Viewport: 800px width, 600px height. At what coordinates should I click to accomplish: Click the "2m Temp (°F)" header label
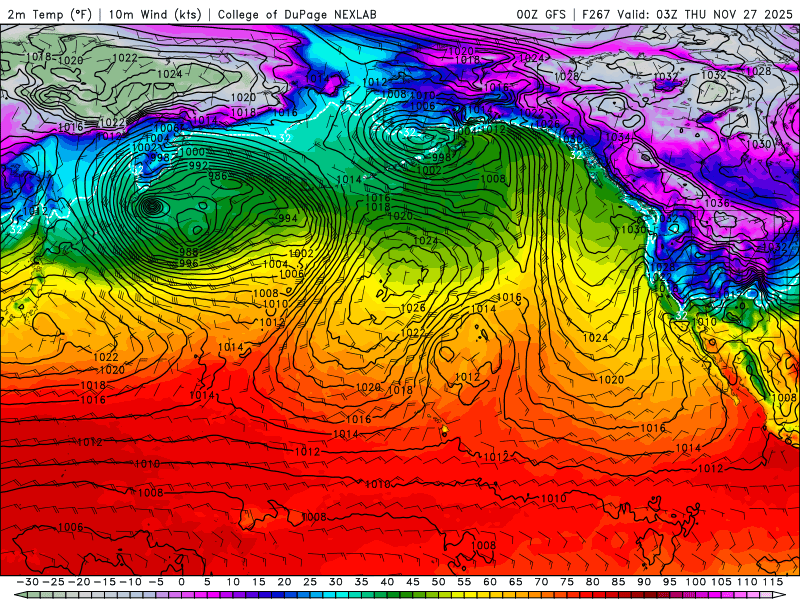50,14
